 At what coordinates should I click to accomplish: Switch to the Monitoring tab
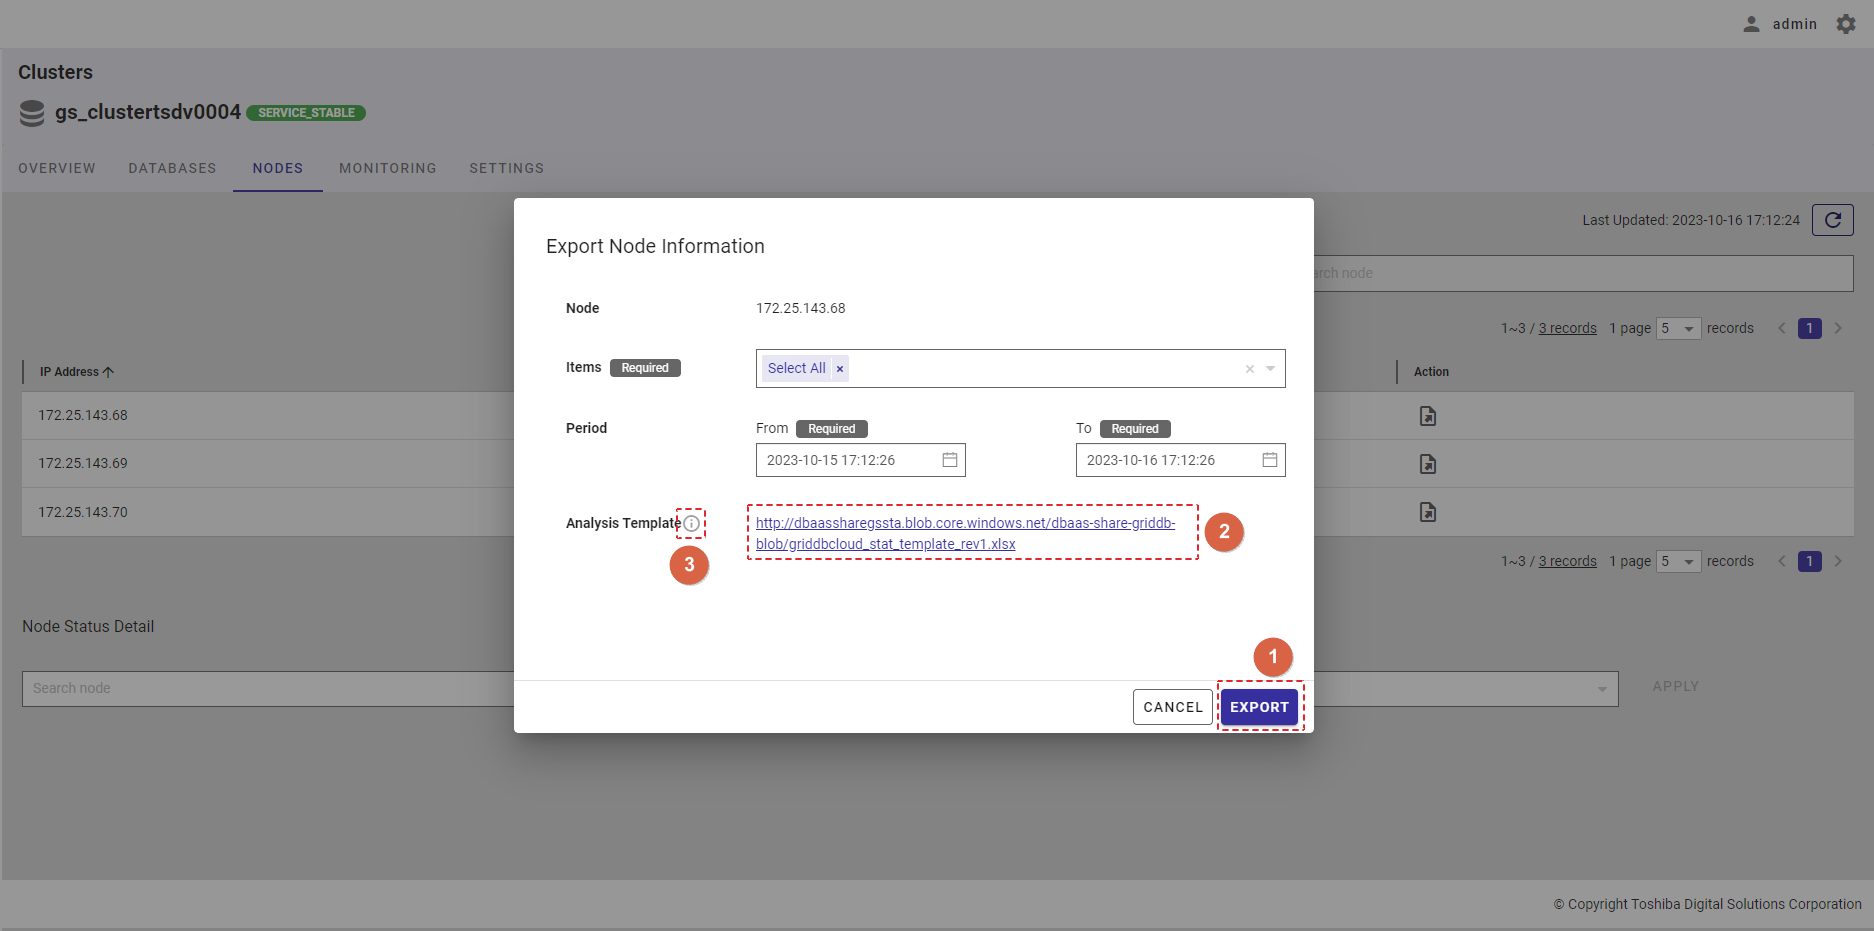coord(387,168)
